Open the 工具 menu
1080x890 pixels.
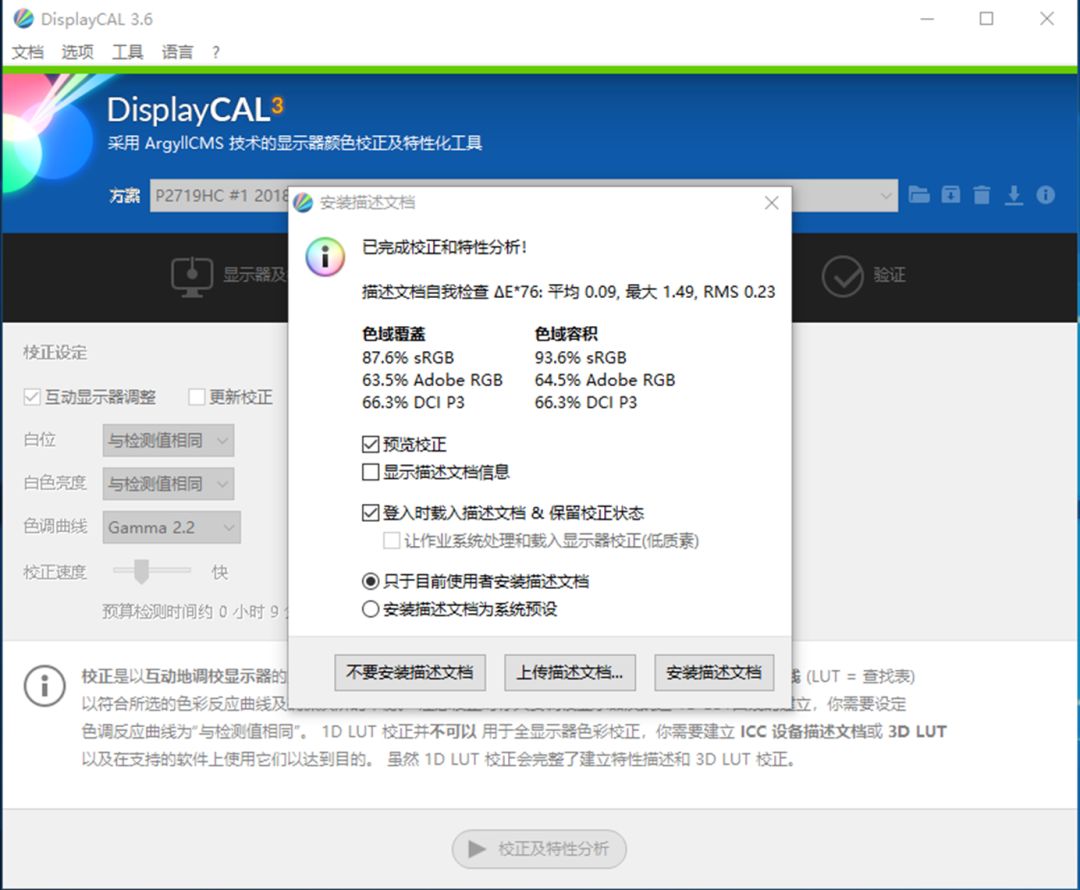[127, 52]
